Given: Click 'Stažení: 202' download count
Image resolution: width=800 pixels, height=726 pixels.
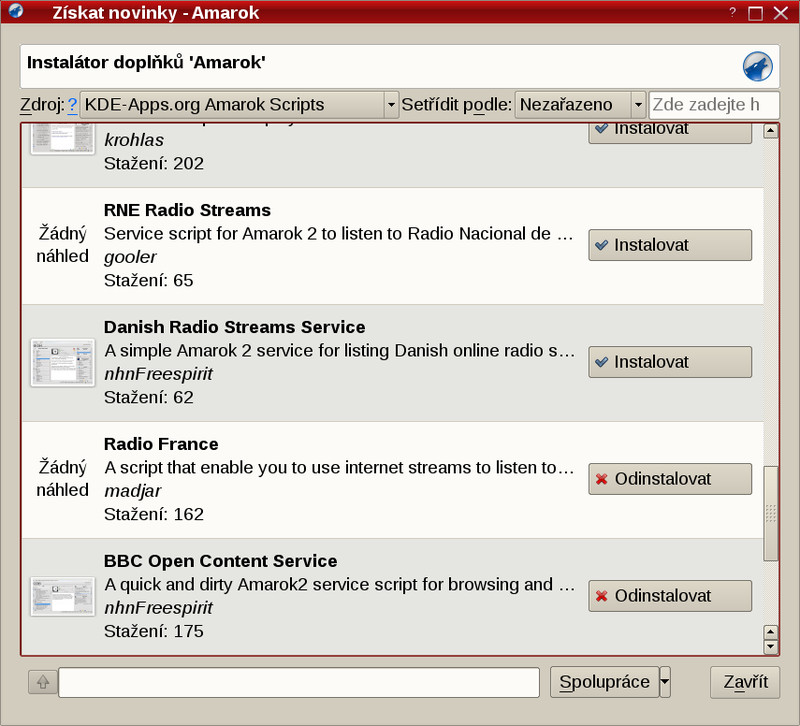Looking at the screenshot, I should coord(154,164).
